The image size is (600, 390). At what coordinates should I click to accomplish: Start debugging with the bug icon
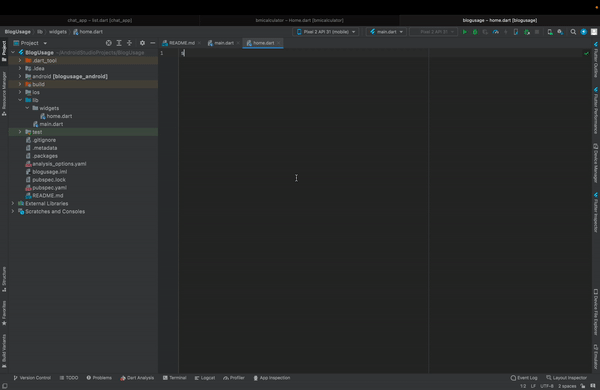pyautogui.click(x=475, y=32)
